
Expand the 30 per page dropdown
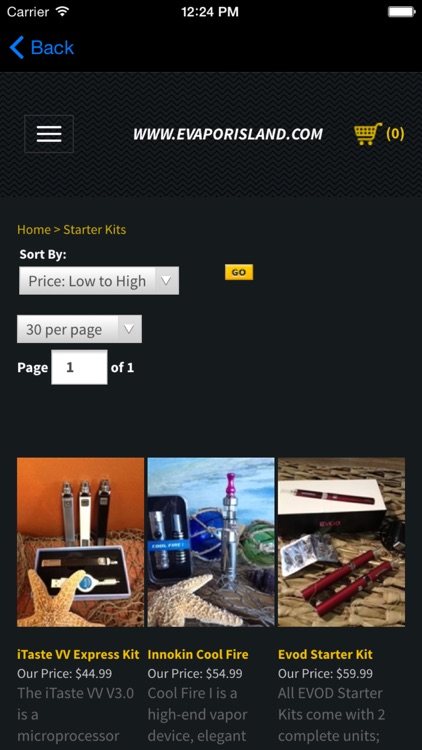(x=79, y=329)
